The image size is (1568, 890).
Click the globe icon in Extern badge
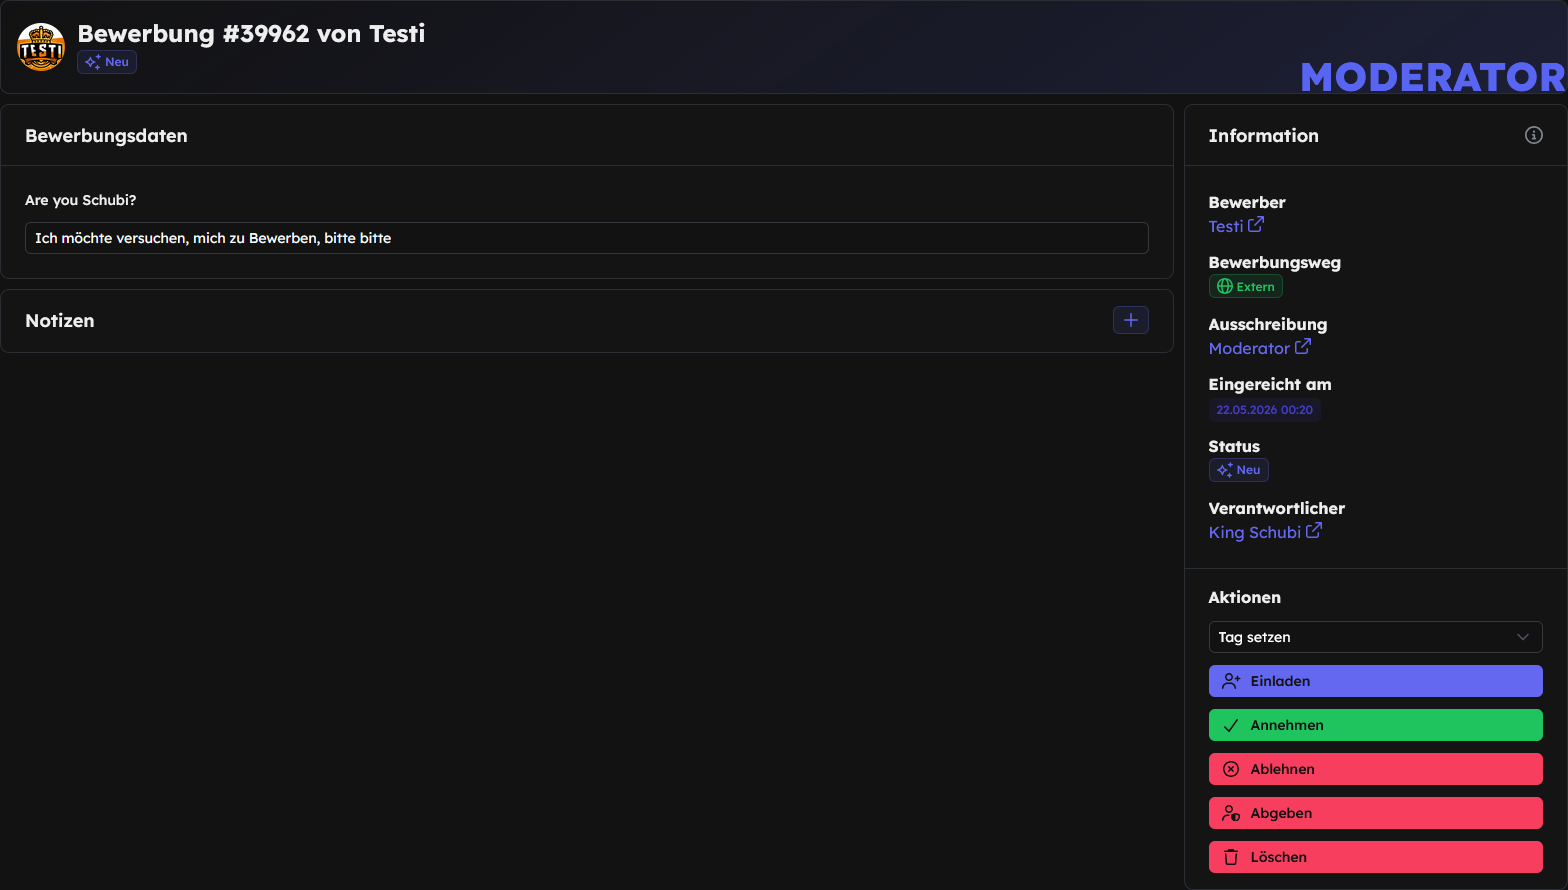pos(1224,286)
